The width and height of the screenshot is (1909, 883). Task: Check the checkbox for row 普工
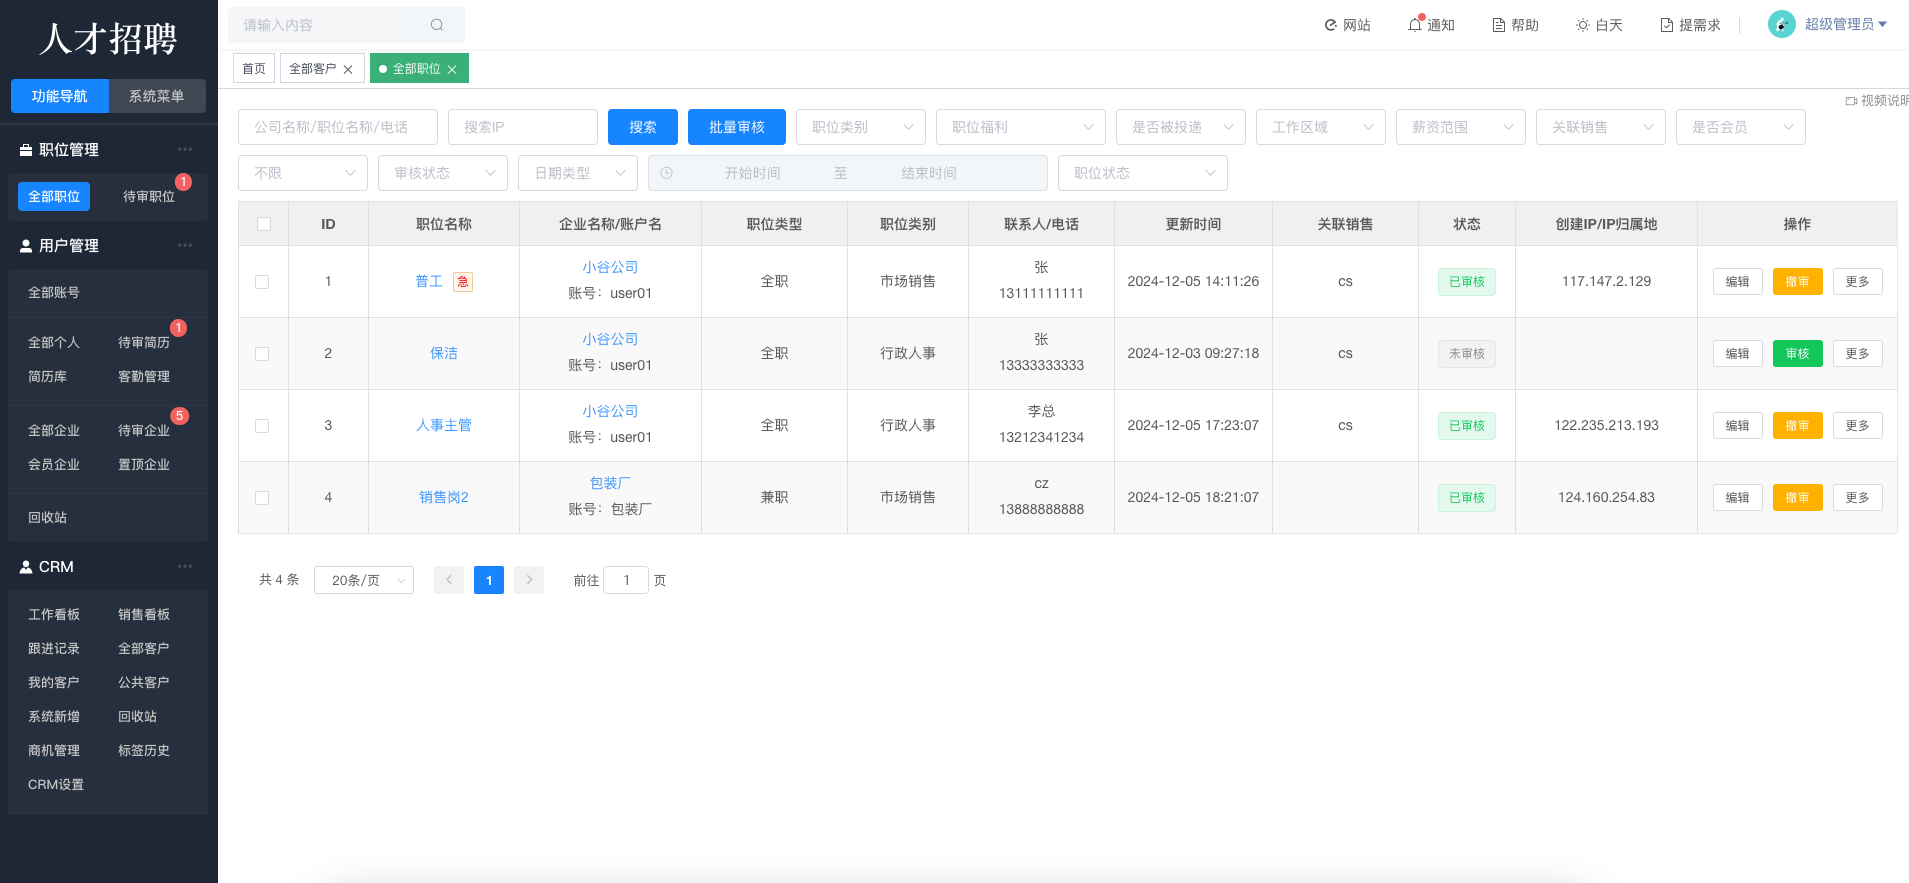tap(262, 282)
